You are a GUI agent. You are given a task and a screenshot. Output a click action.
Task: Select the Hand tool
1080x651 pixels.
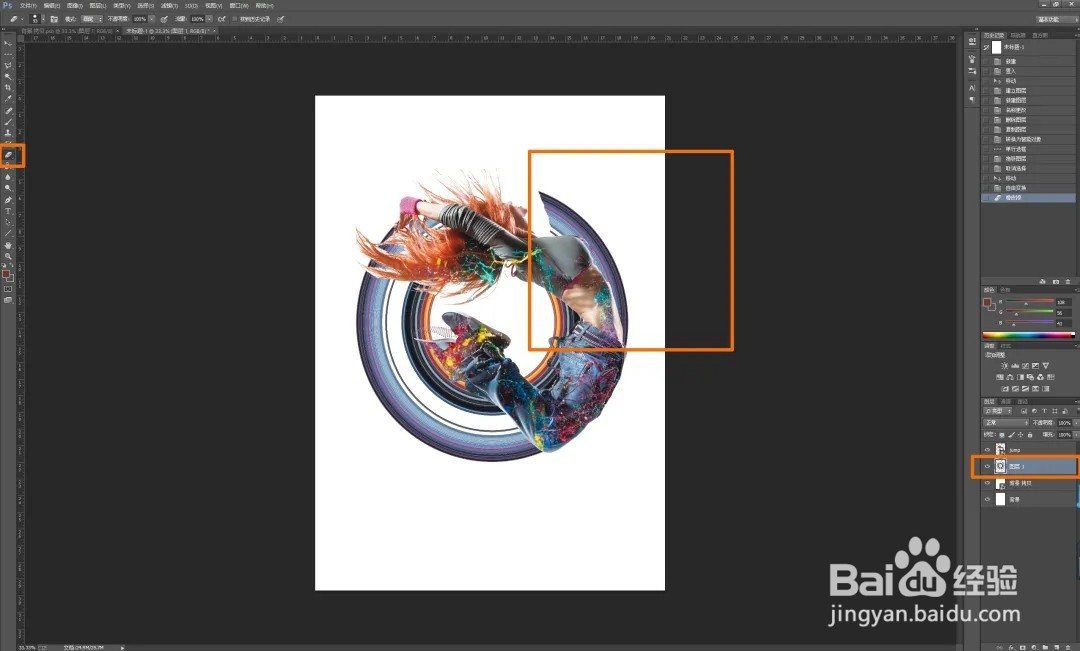pos(8,245)
